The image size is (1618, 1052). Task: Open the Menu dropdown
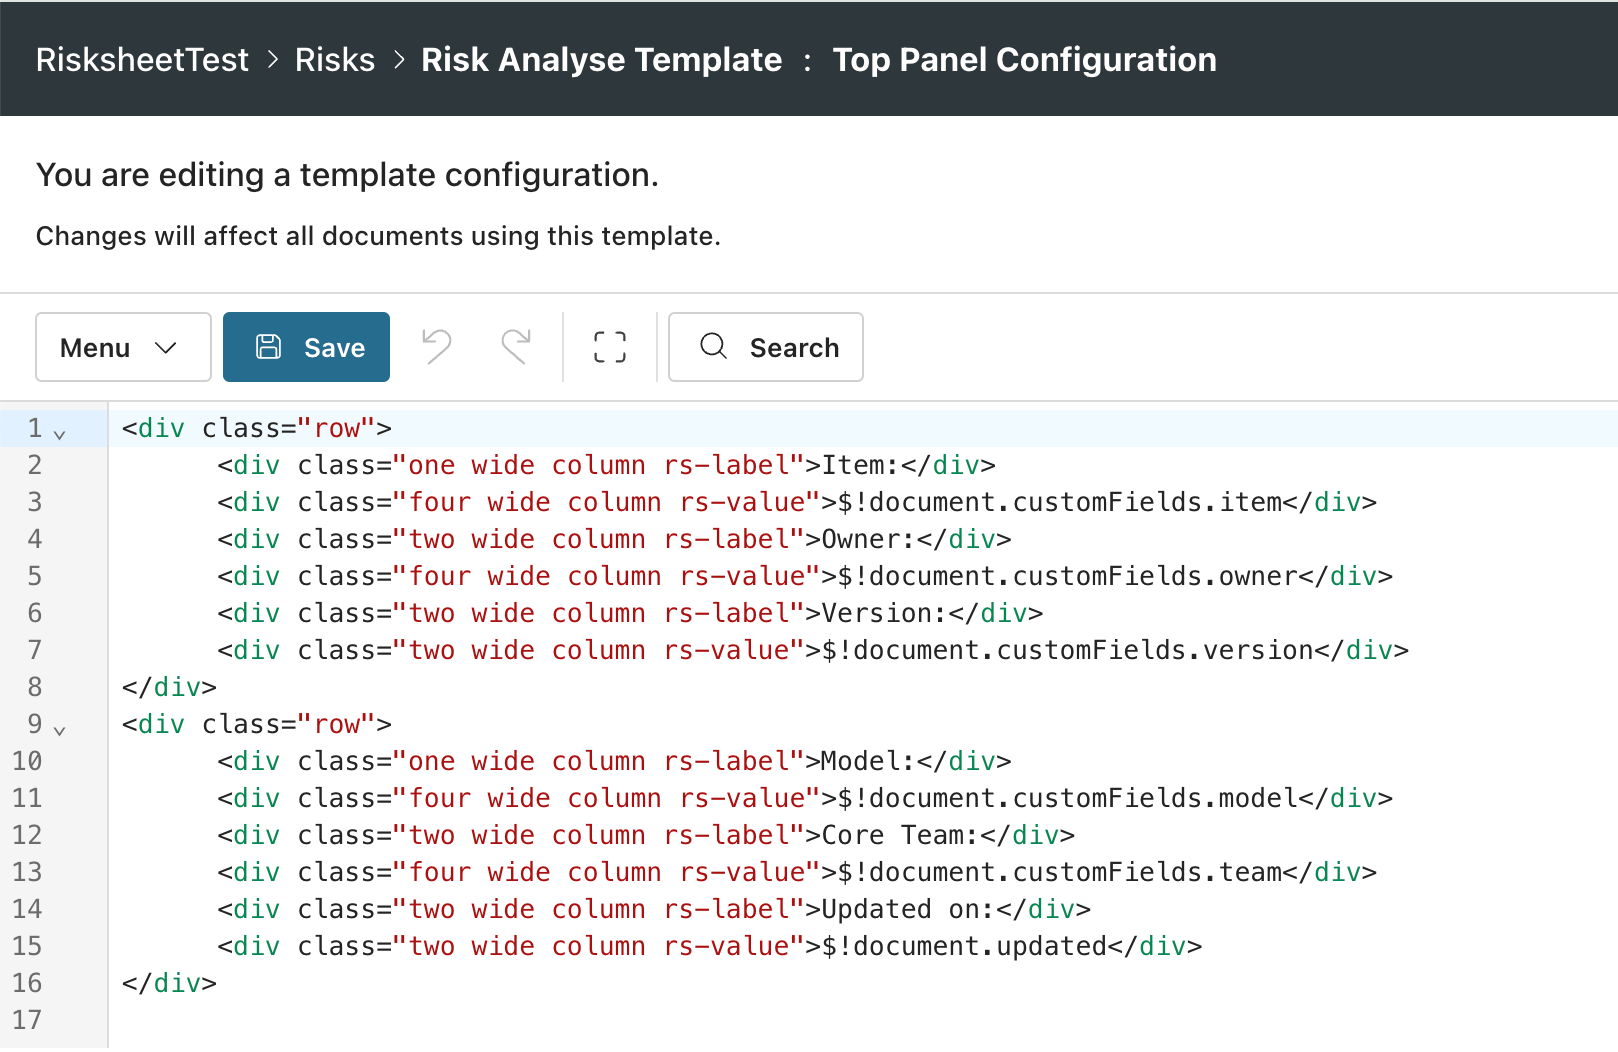(123, 347)
